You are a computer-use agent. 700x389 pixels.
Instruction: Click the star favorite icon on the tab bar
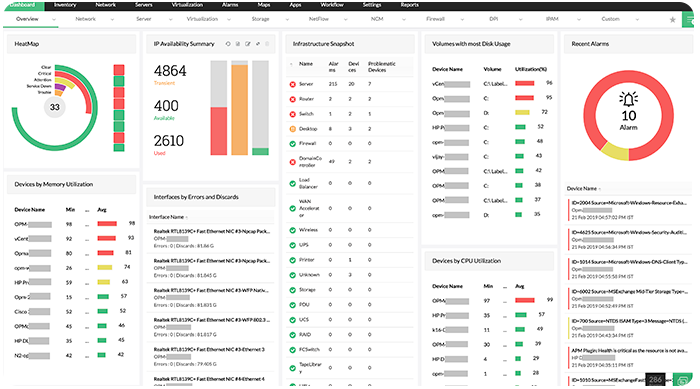click(672, 20)
